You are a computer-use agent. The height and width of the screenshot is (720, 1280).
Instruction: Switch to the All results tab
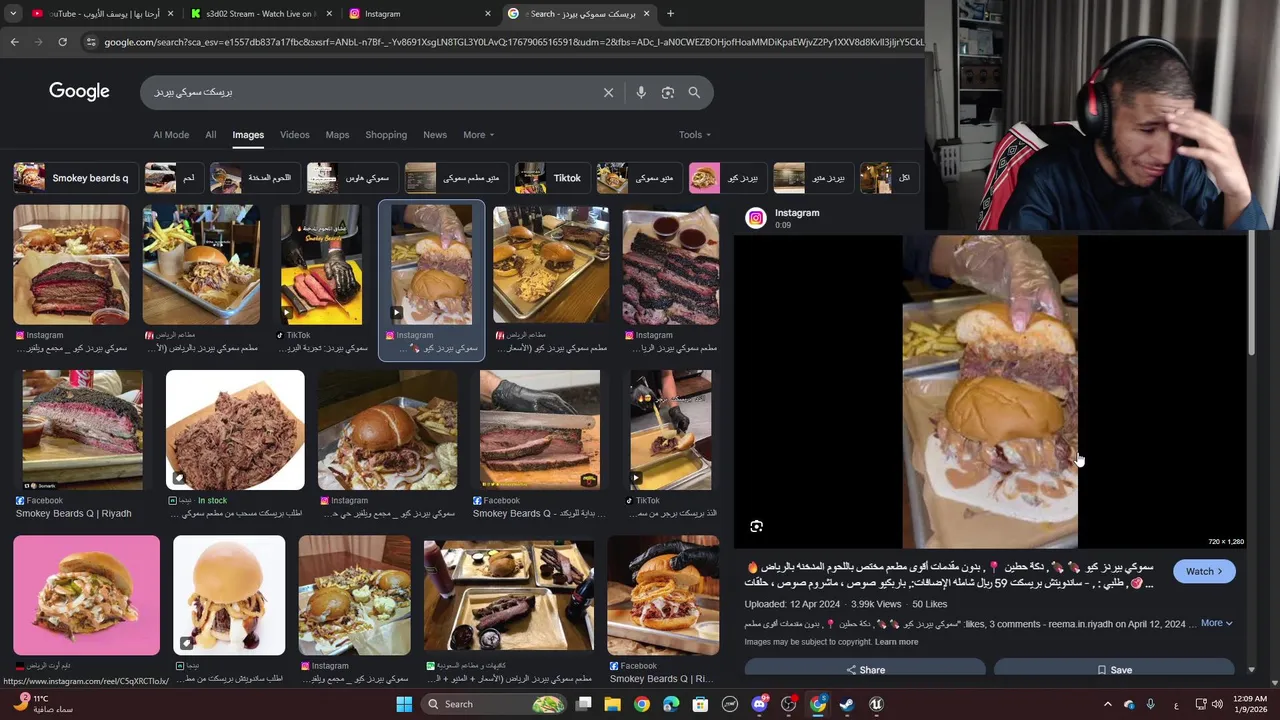[x=210, y=135]
